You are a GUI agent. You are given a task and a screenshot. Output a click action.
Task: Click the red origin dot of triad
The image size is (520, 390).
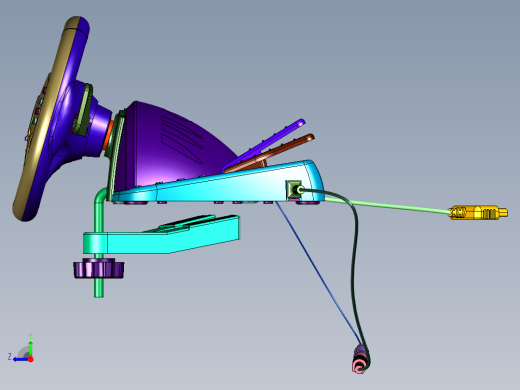coord(31,359)
